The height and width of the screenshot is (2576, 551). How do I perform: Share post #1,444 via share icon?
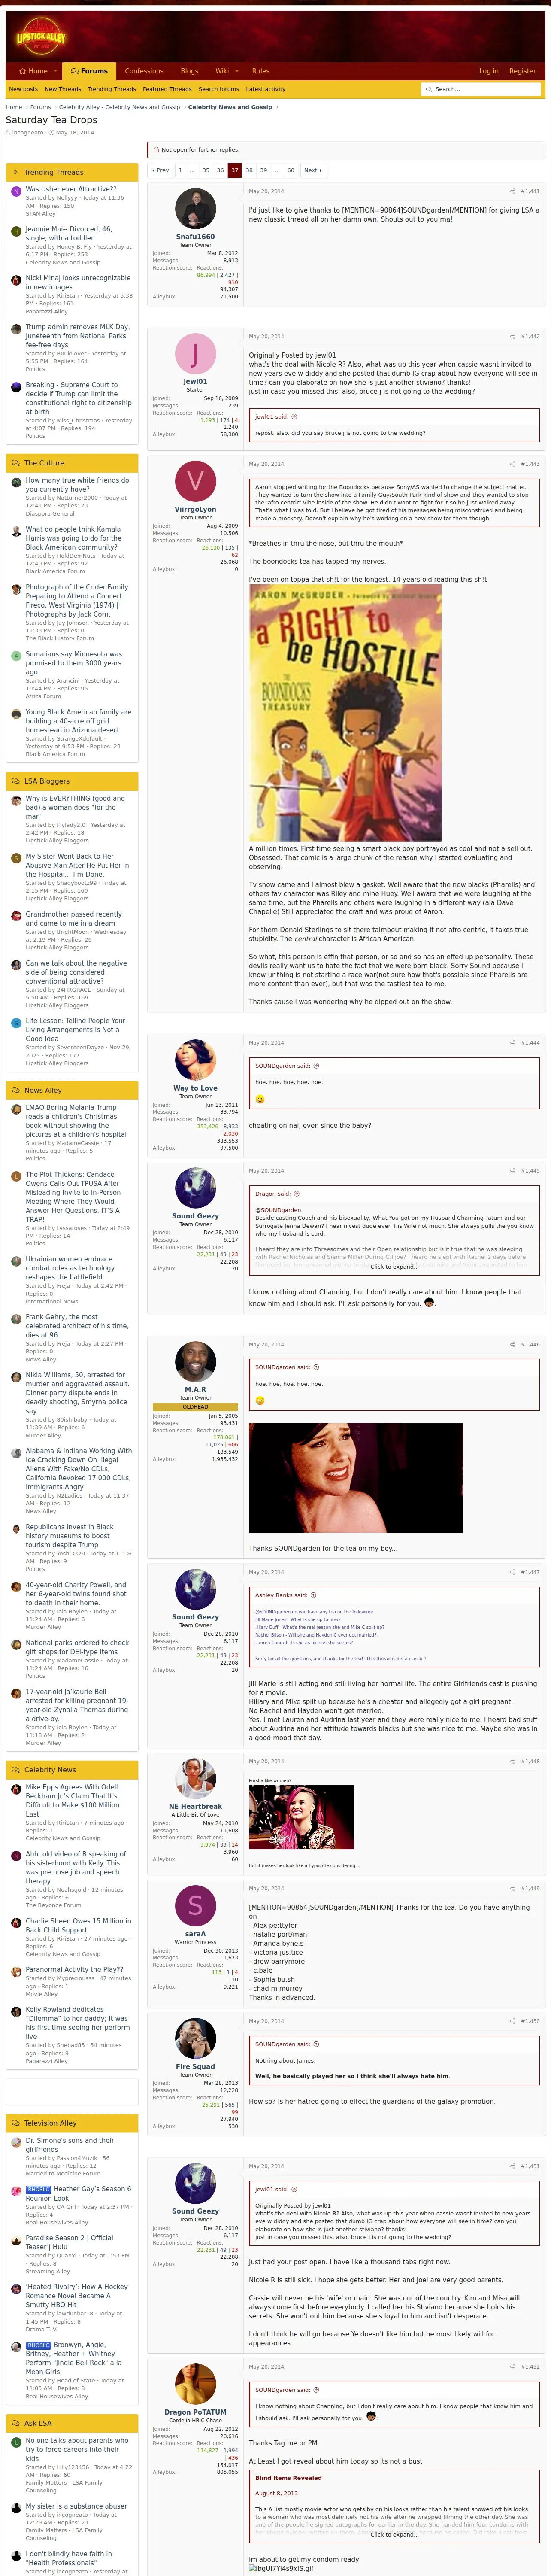coord(513,1042)
